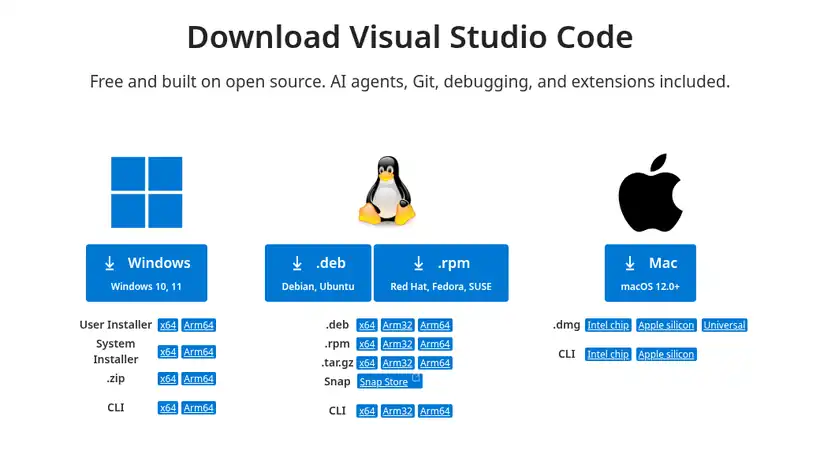Viewport: 820px width, 461px height.
Task: Click the Windows logo icon
Action: (x=146, y=192)
